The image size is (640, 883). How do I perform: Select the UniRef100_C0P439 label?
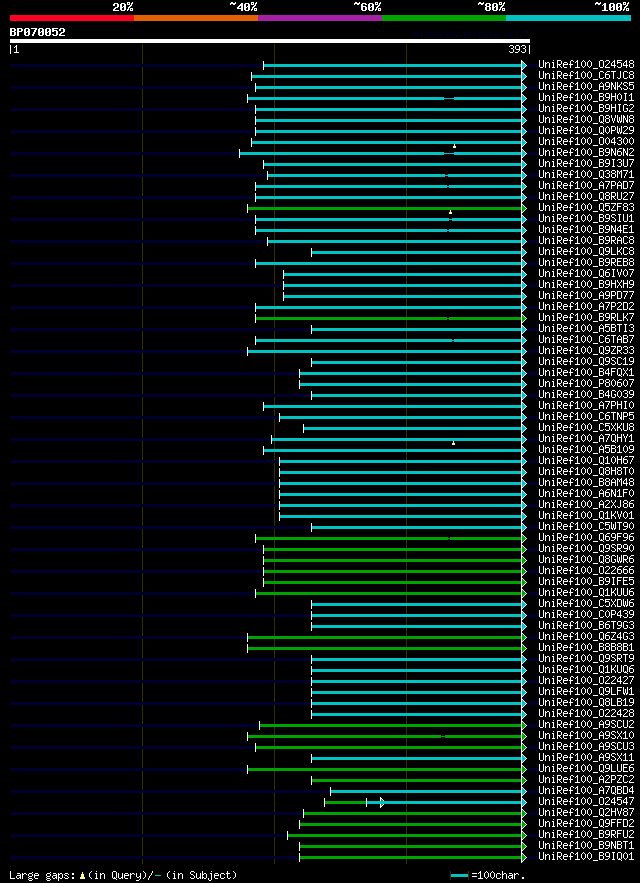pos(586,614)
